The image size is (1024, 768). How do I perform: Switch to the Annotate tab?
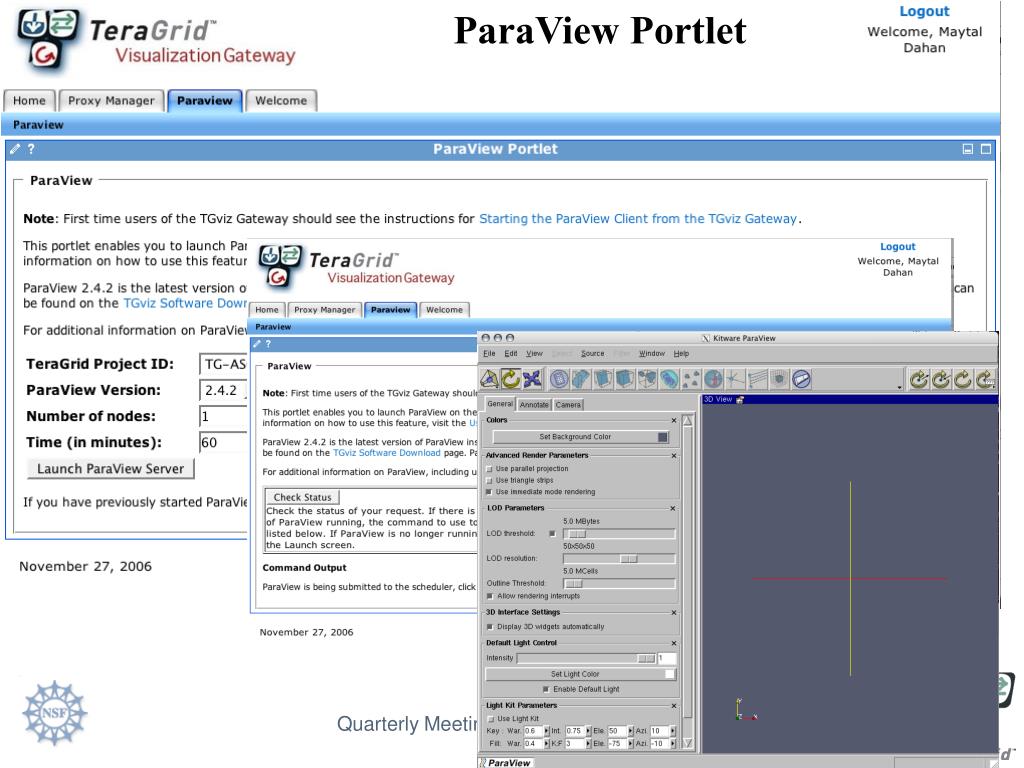click(534, 405)
